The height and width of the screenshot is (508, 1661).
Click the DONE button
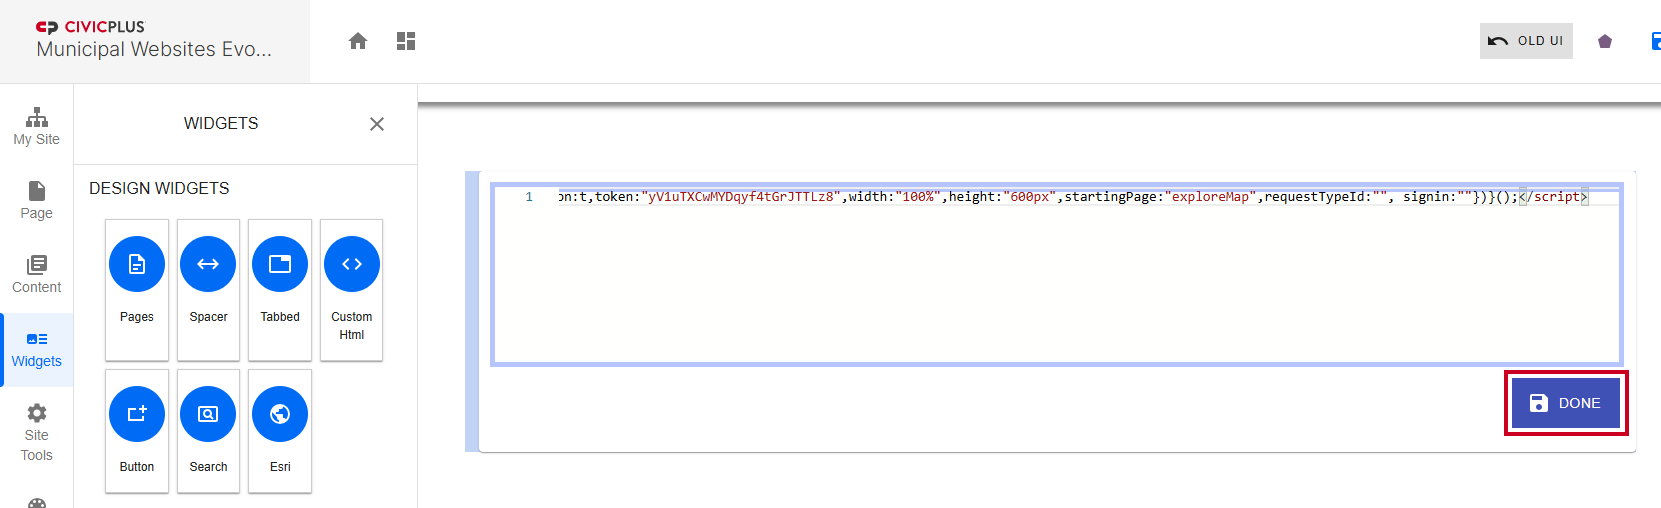tap(1566, 403)
